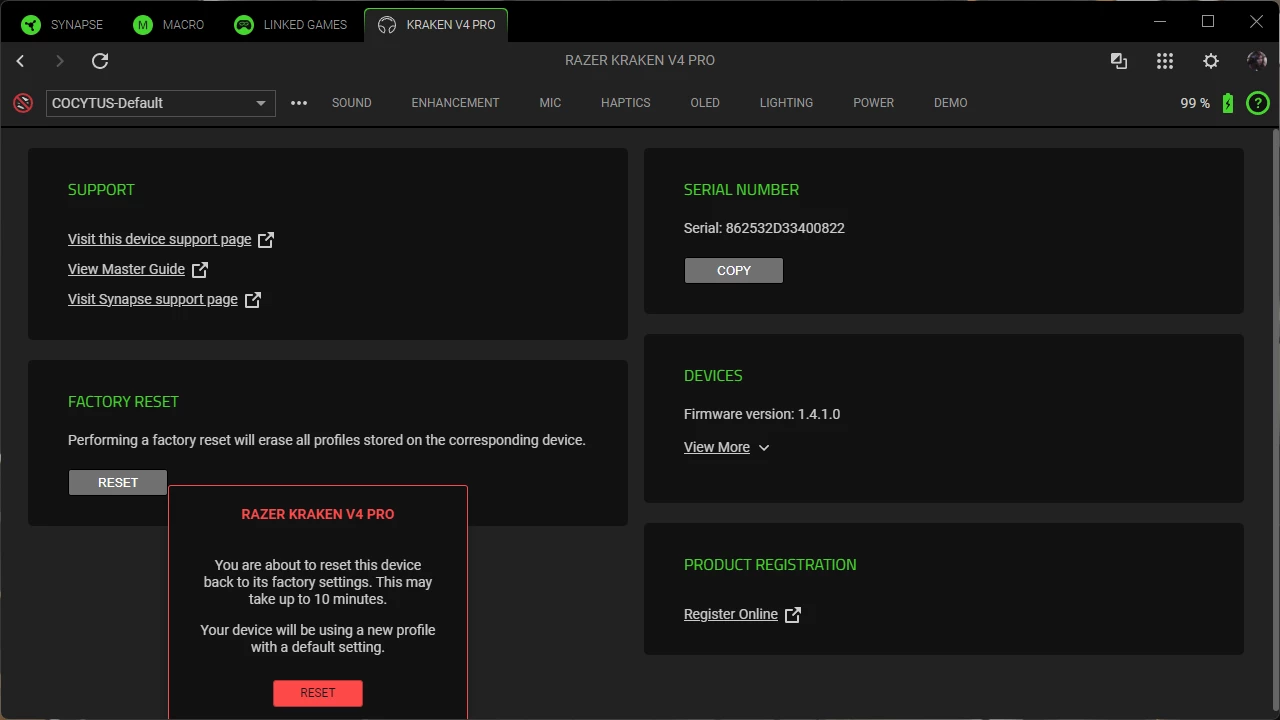Open the COCYTUS-Default profile dropdown
Screen dimensions: 1280x720
pos(161,103)
